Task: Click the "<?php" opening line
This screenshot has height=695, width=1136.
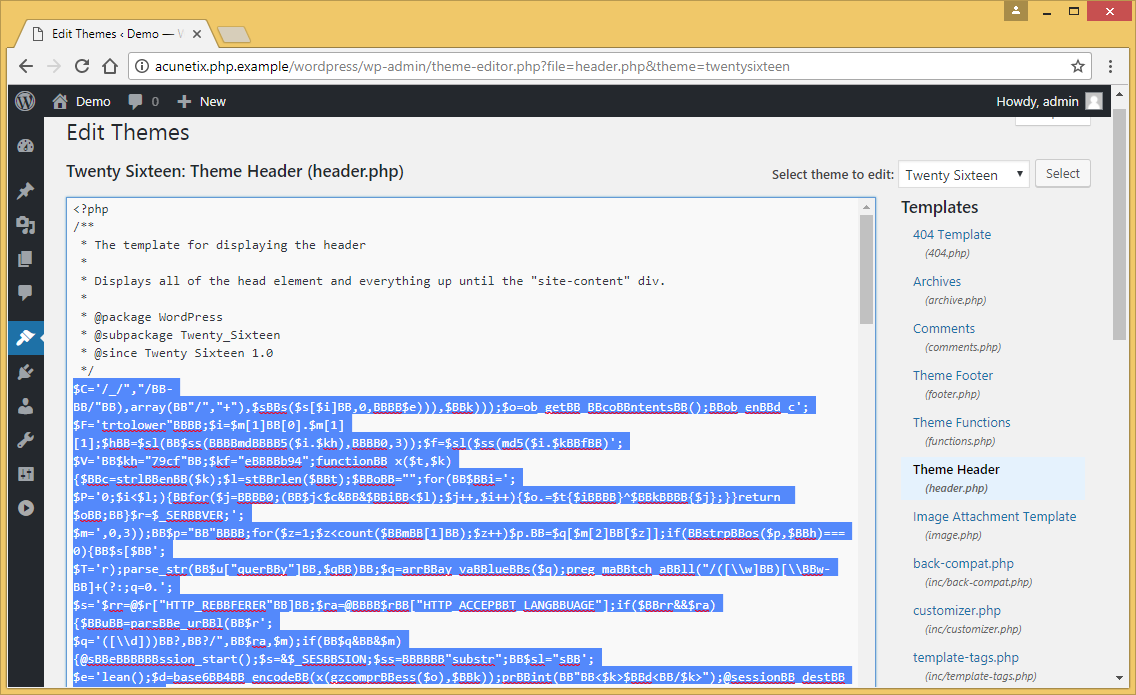Action: (91, 209)
